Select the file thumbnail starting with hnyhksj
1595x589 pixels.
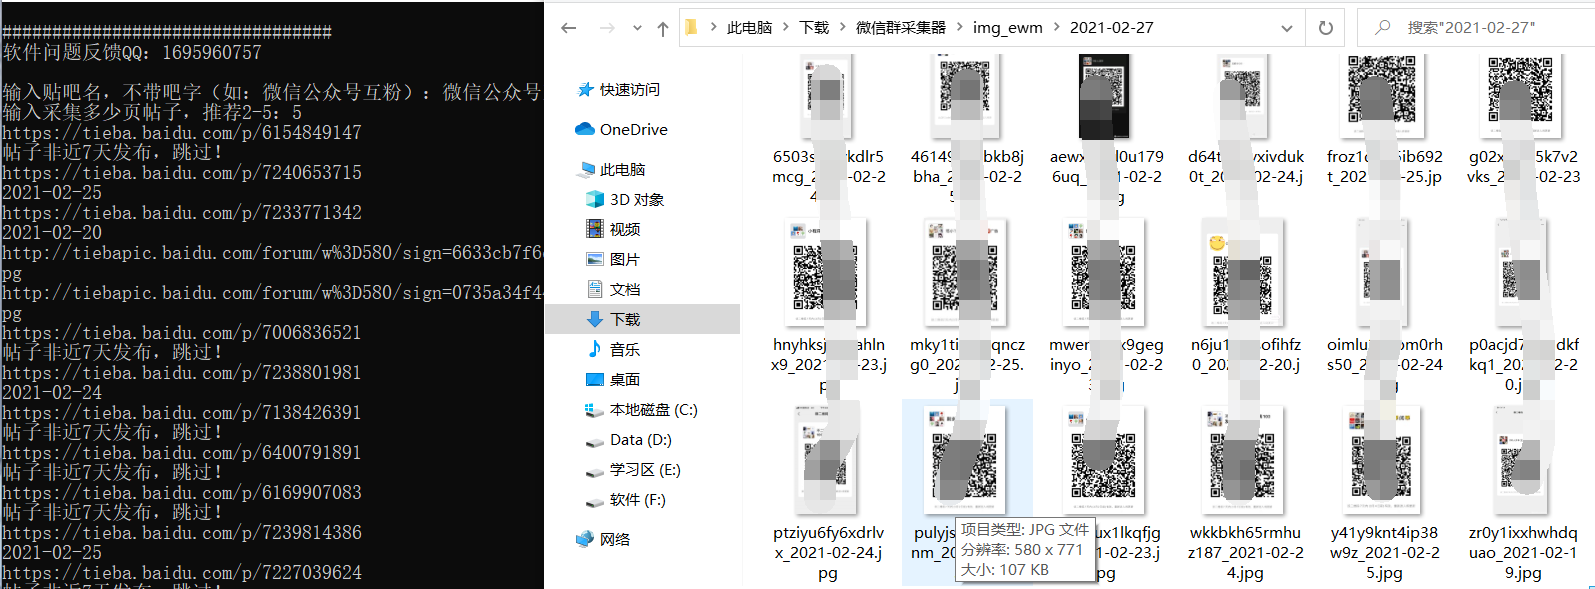click(828, 274)
